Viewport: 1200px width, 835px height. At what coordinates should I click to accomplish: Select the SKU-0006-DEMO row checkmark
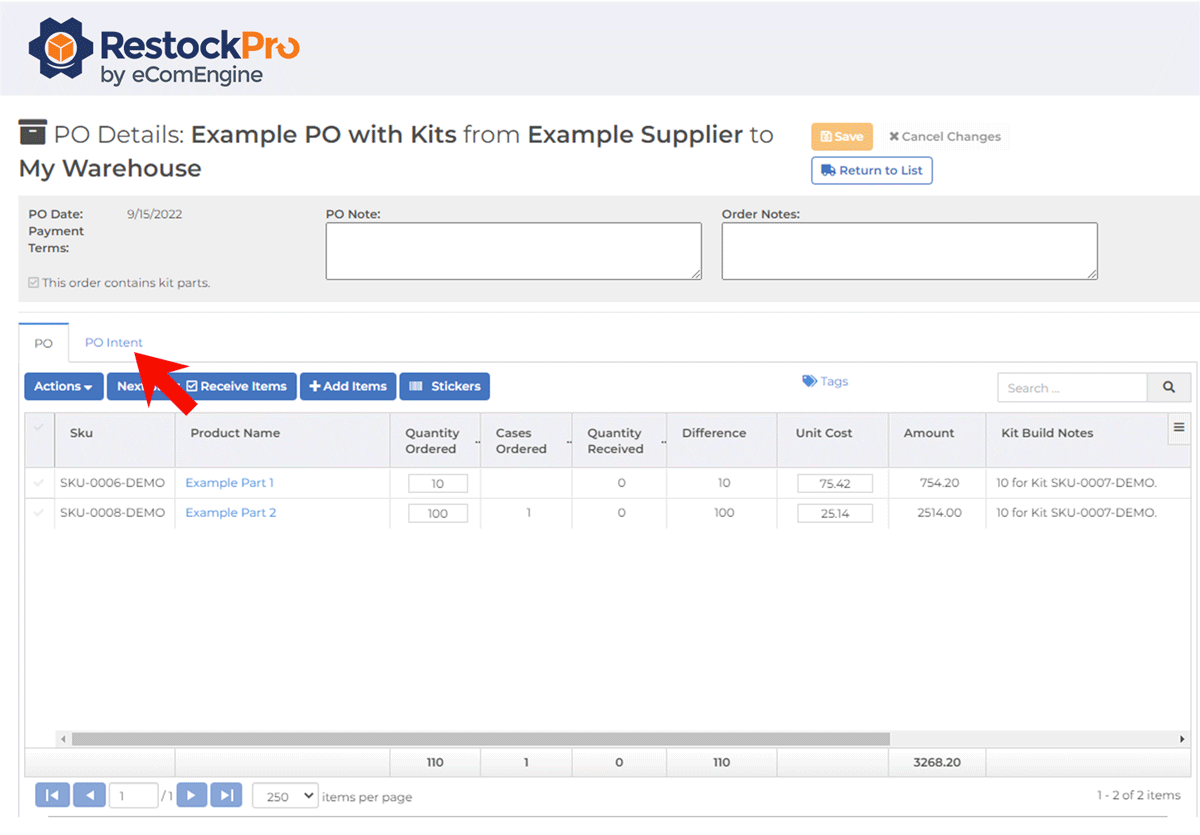tap(39, 483)
